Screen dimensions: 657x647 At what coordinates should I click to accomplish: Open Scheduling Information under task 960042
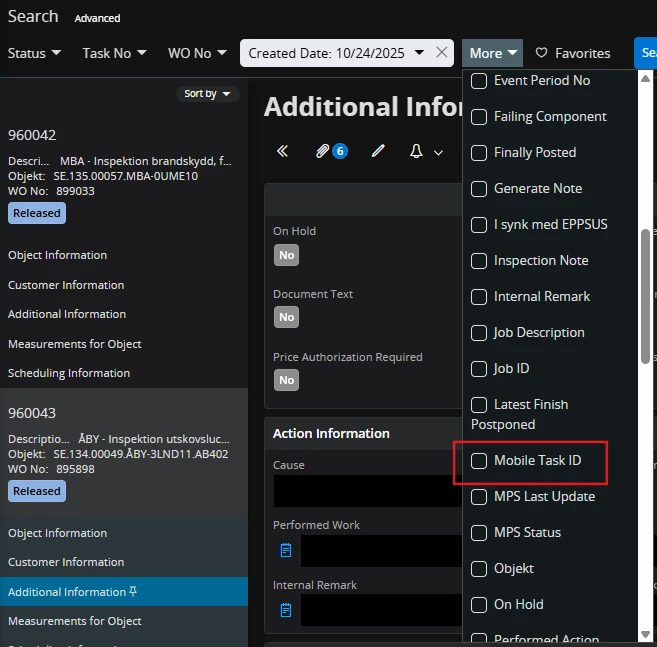pyautogui.click(x=69, y=373)
